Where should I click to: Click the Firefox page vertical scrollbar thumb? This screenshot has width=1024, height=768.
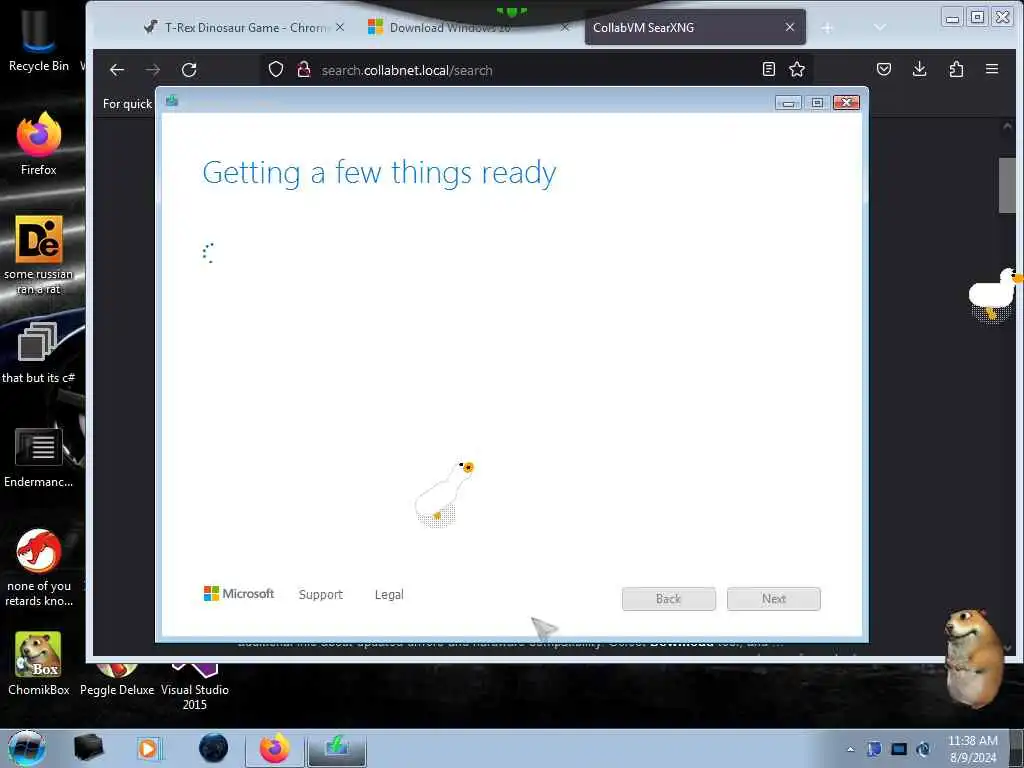tap(1007, 185)
